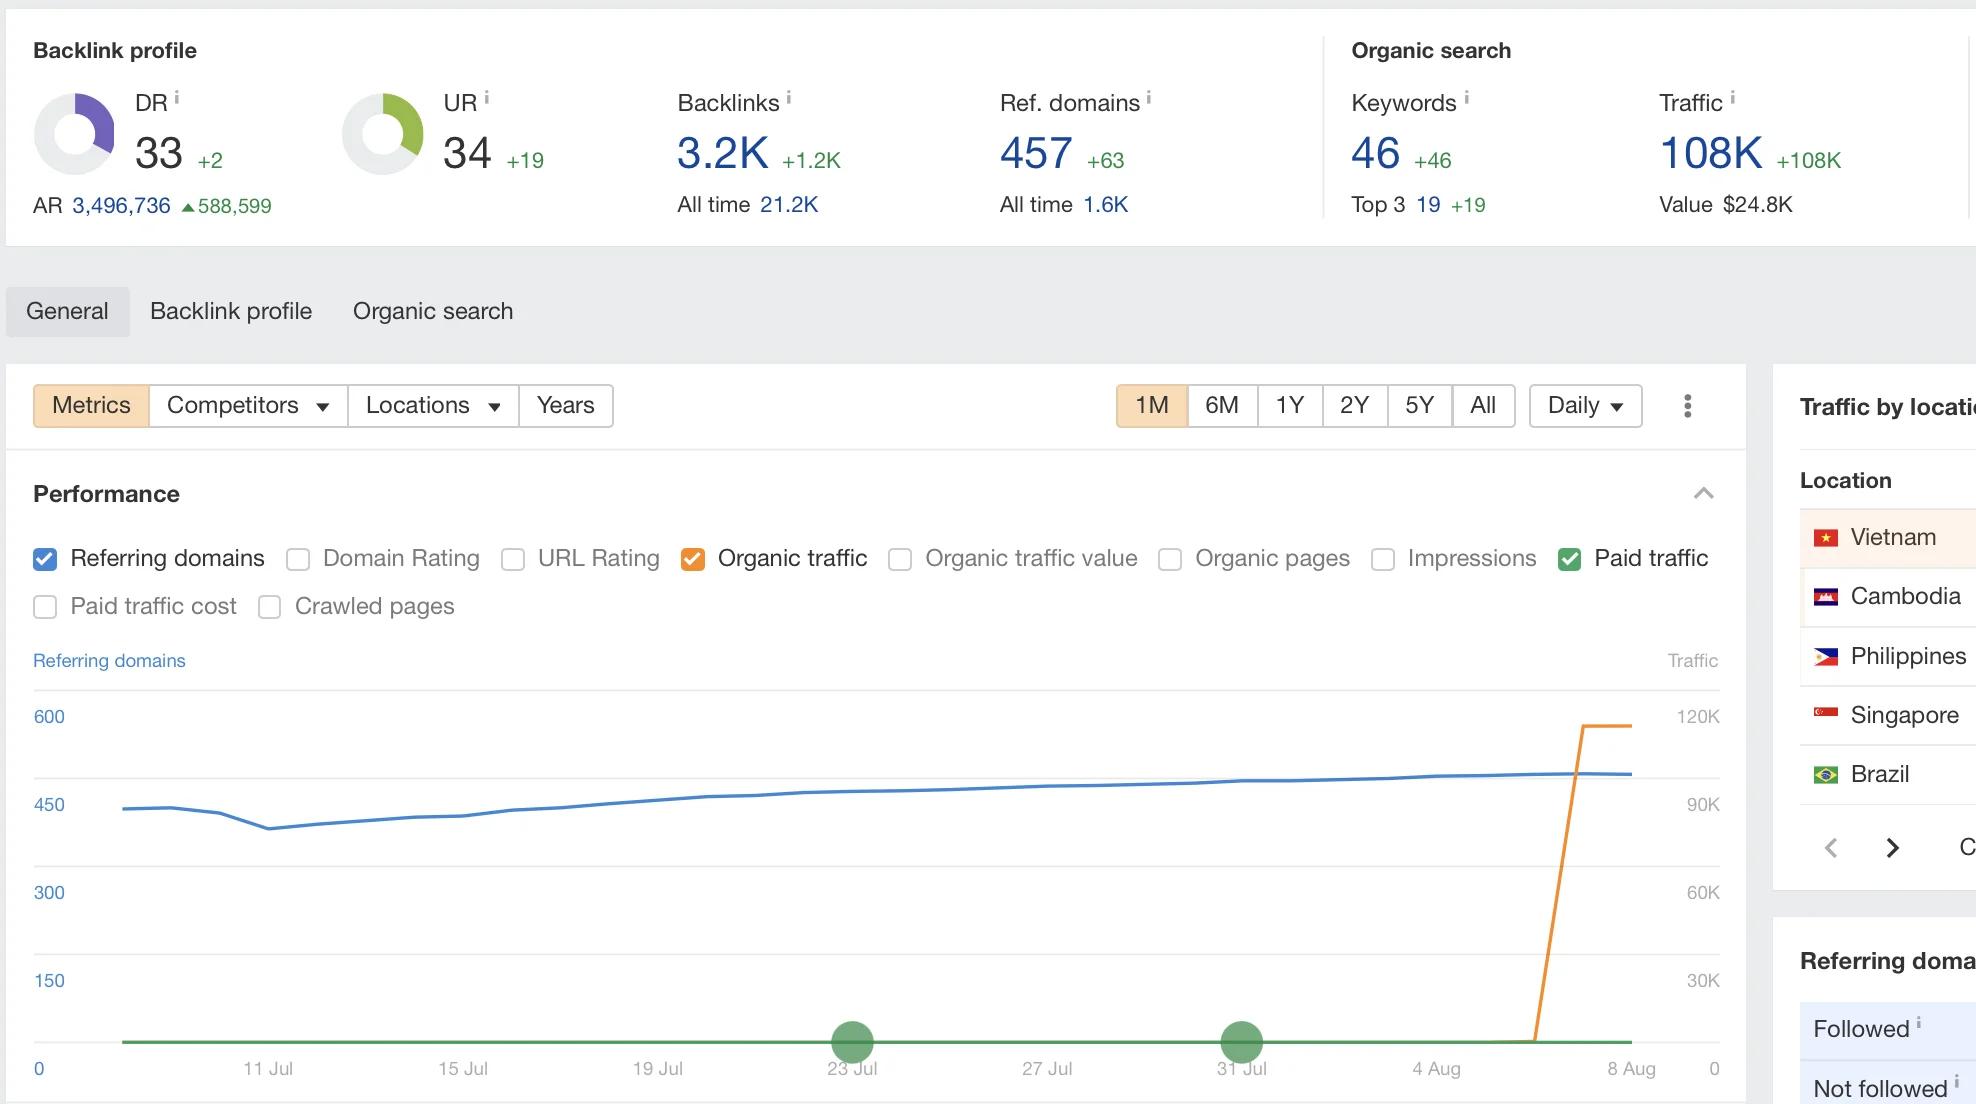Enable Crawled pages checkbox
This screenshot has width=1976, height=1104.
point(270,607)
